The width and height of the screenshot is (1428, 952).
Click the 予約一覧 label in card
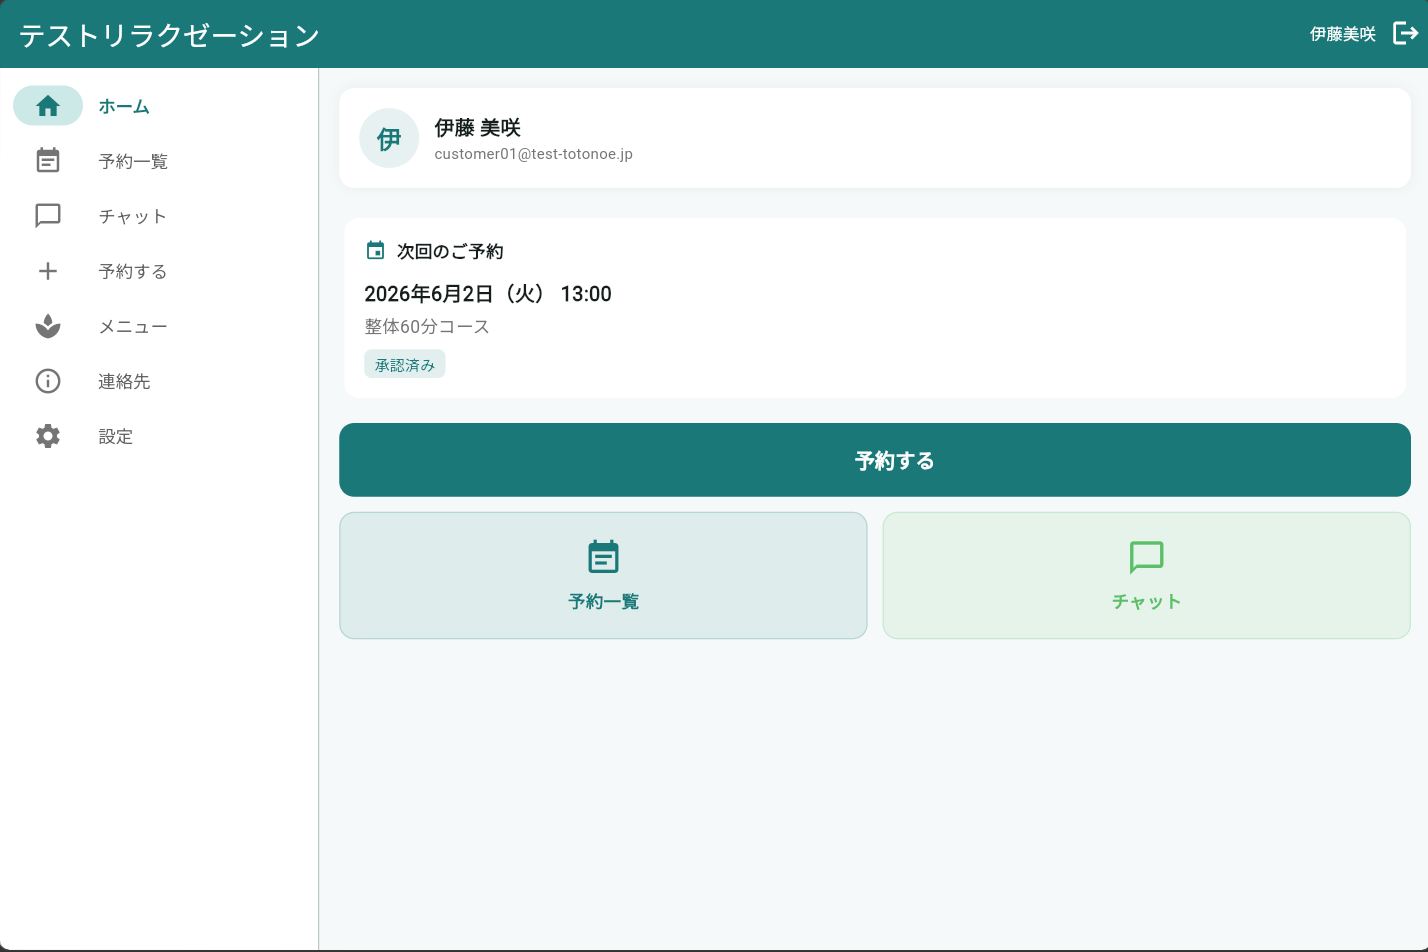click(603, 601)
